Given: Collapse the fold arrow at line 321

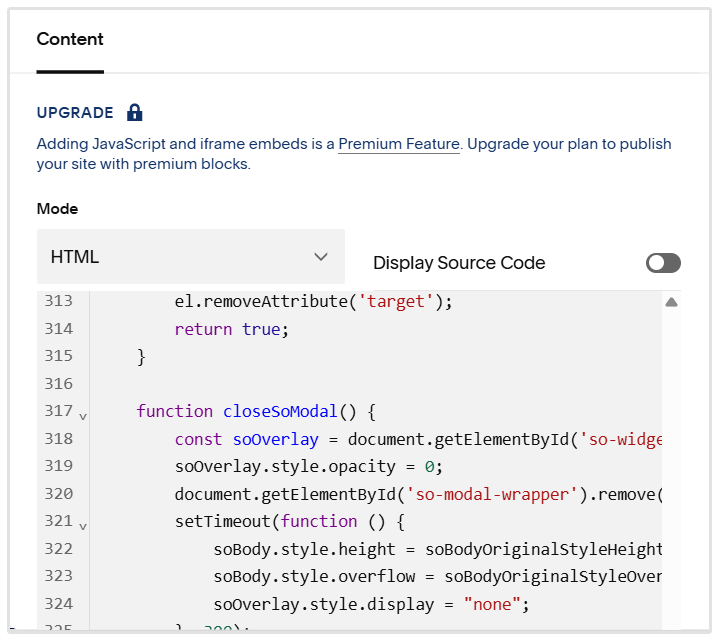Looking at the screenshot, I should point(83,526).
